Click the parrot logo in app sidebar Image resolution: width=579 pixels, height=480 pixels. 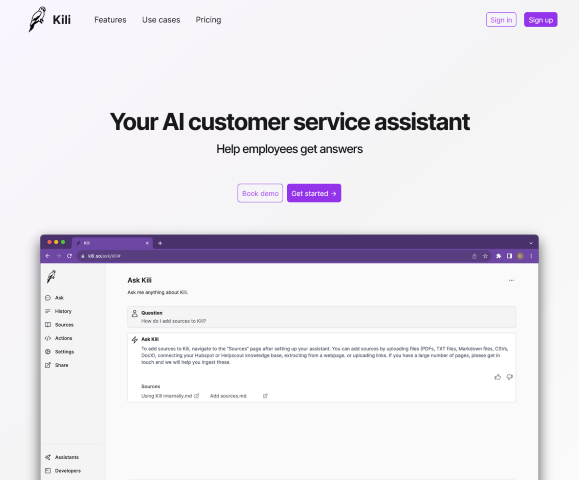coord(51,277)
